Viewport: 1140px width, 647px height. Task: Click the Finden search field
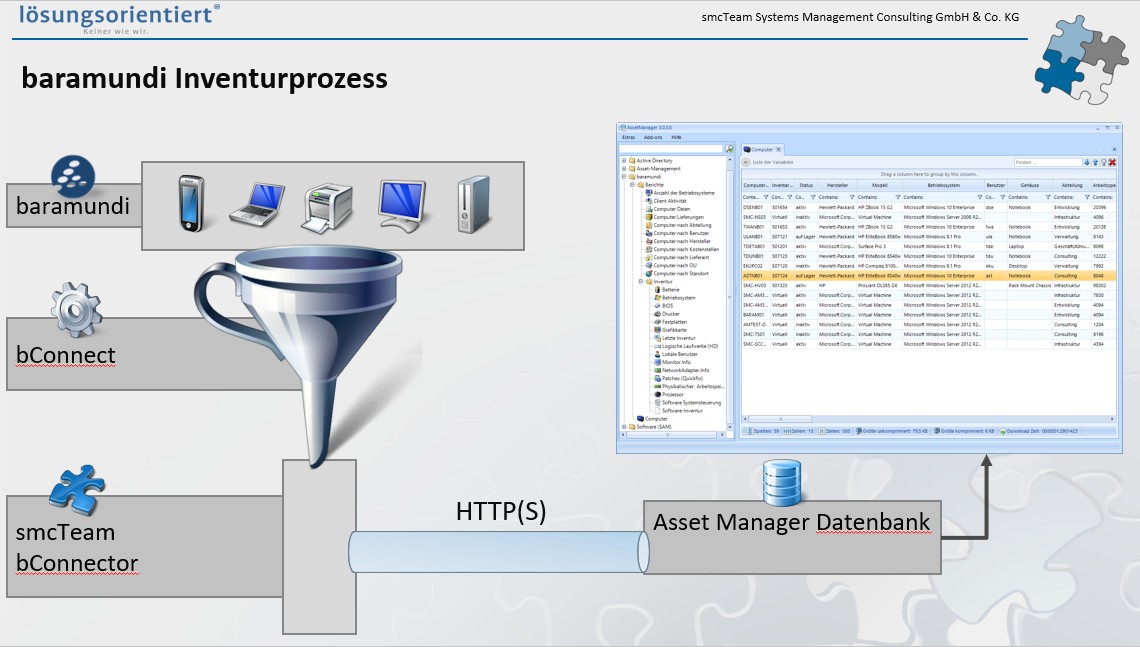click(x=1048, y=162)
